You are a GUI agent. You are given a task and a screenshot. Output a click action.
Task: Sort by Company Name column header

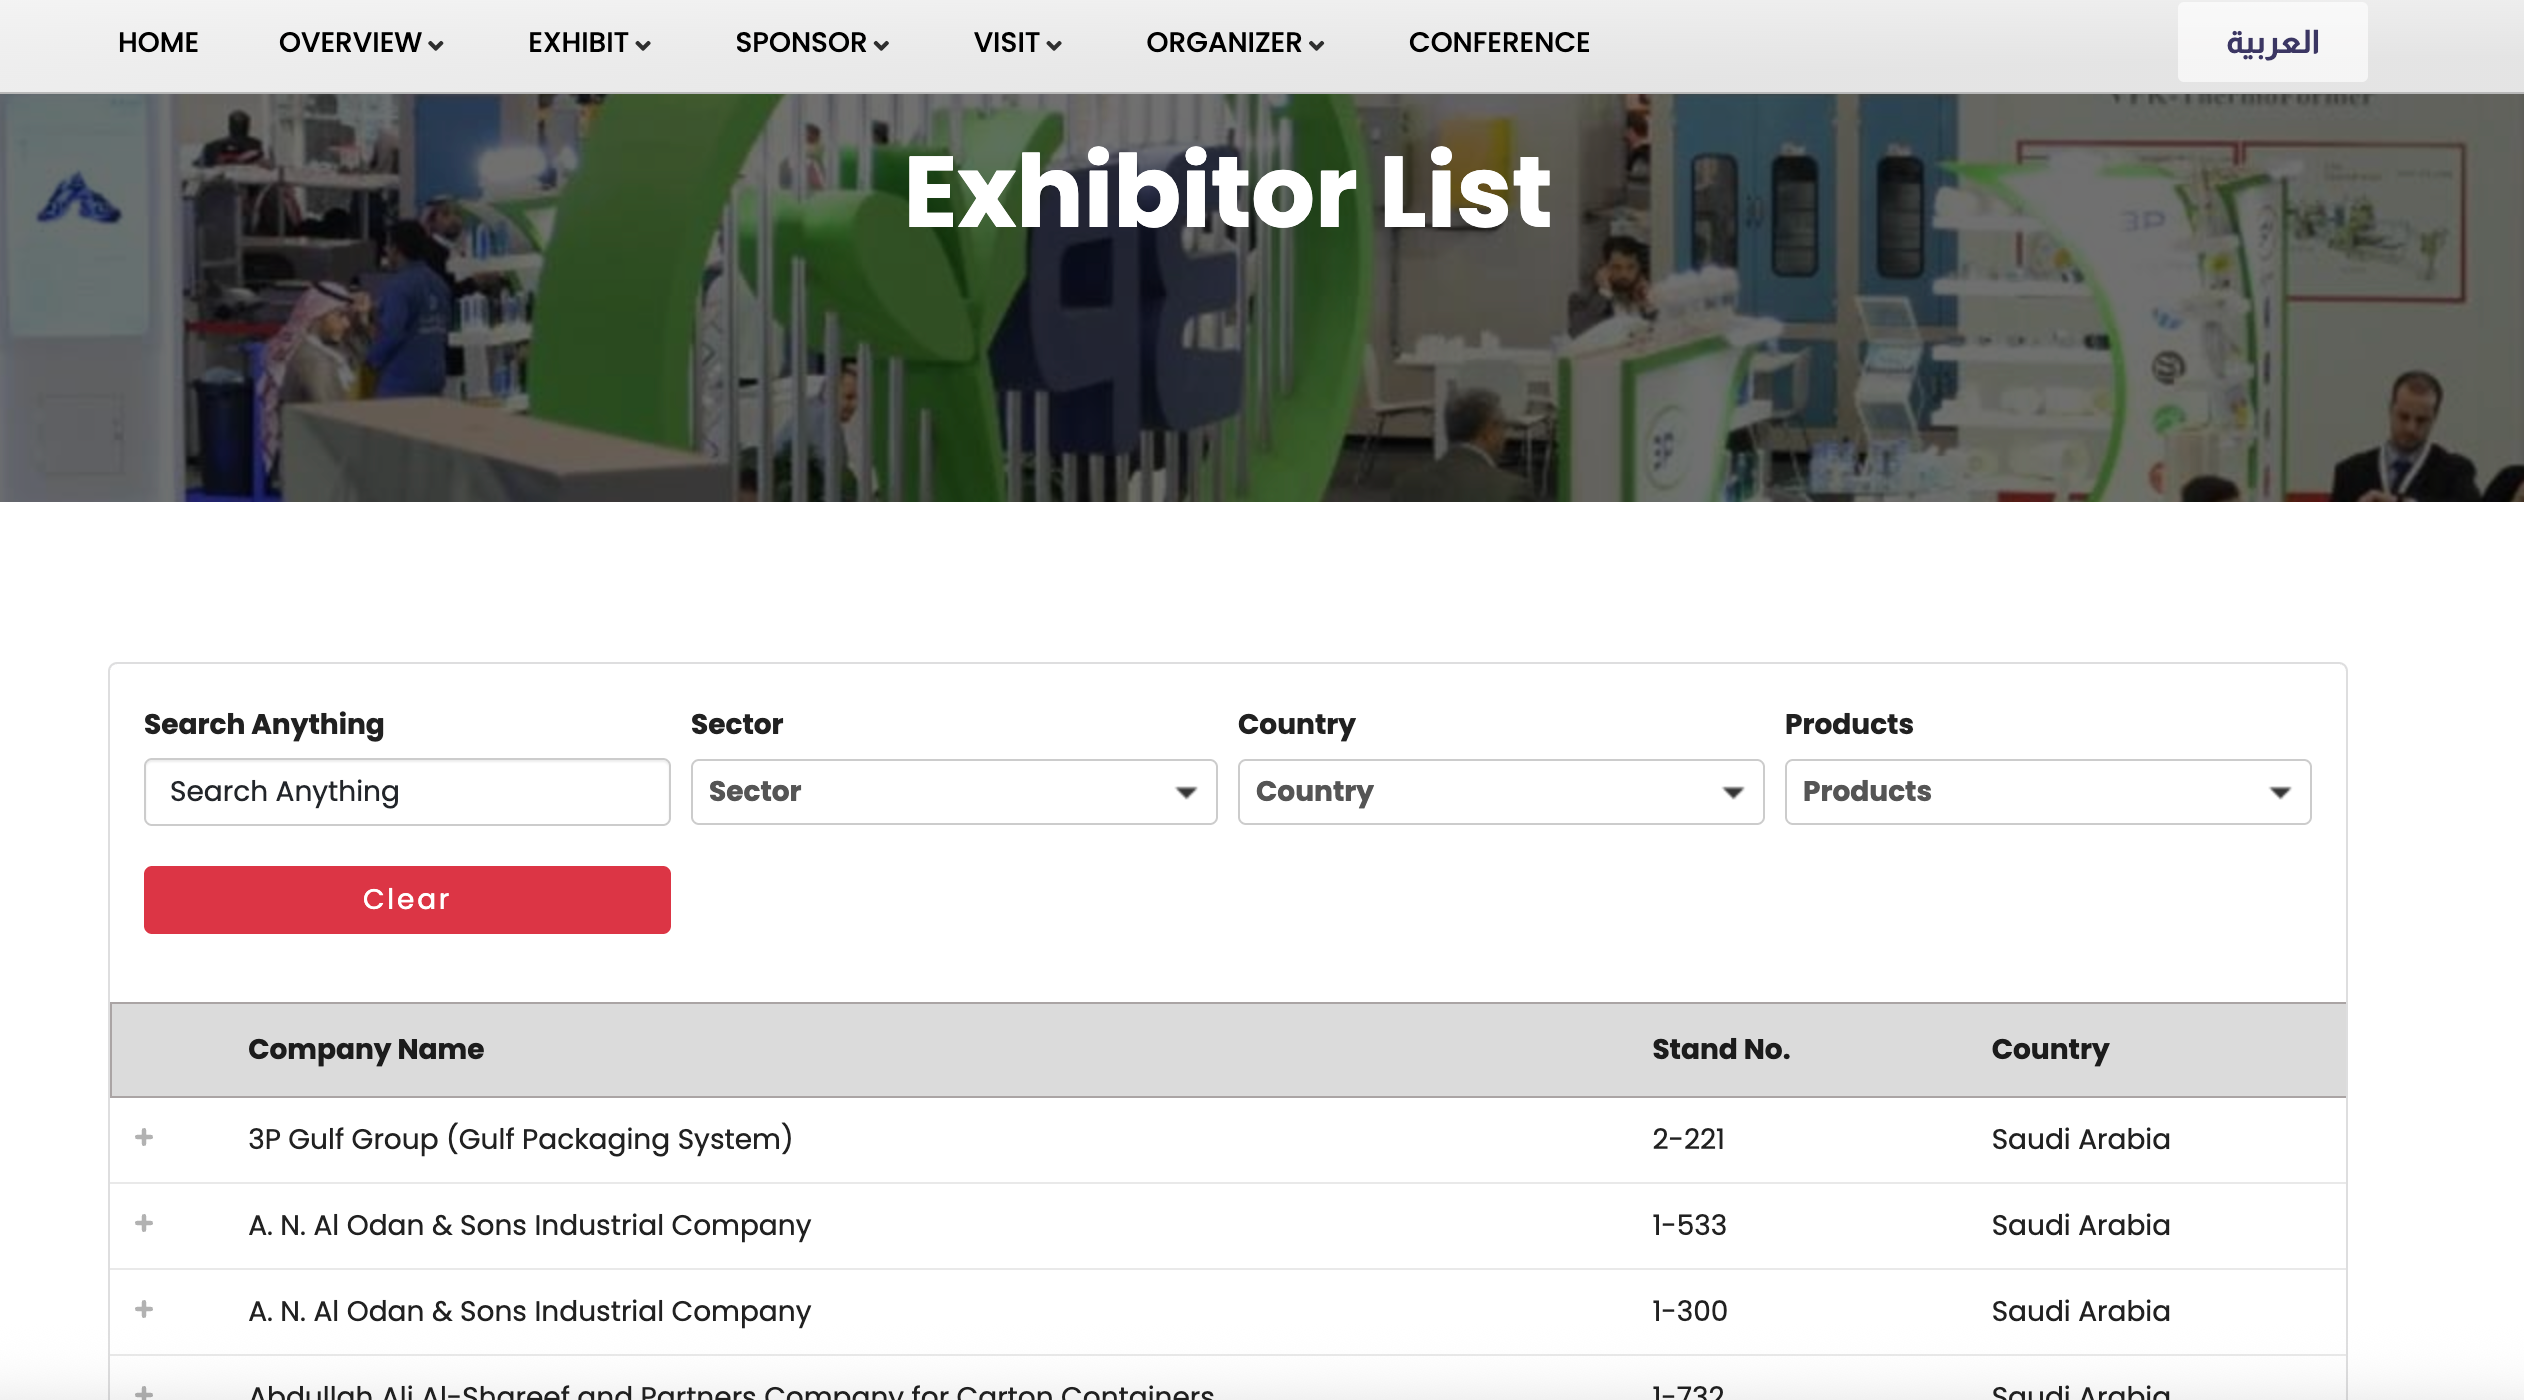coord(366,1050)
